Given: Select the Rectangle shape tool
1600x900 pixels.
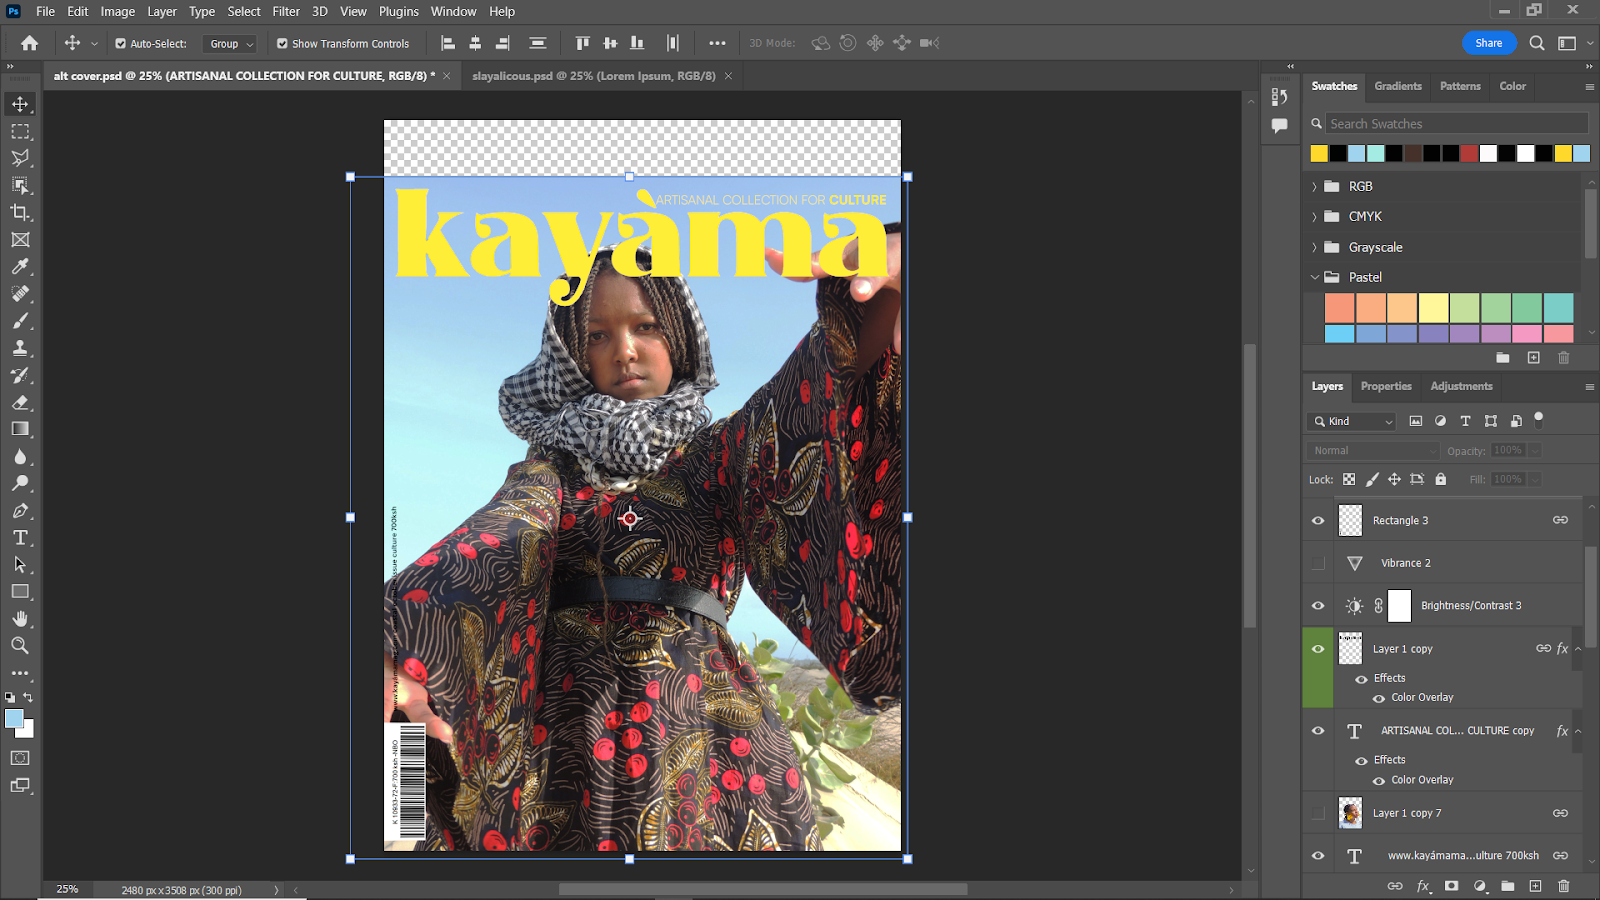Looking at the screenshot, I should tap(20, 591).
